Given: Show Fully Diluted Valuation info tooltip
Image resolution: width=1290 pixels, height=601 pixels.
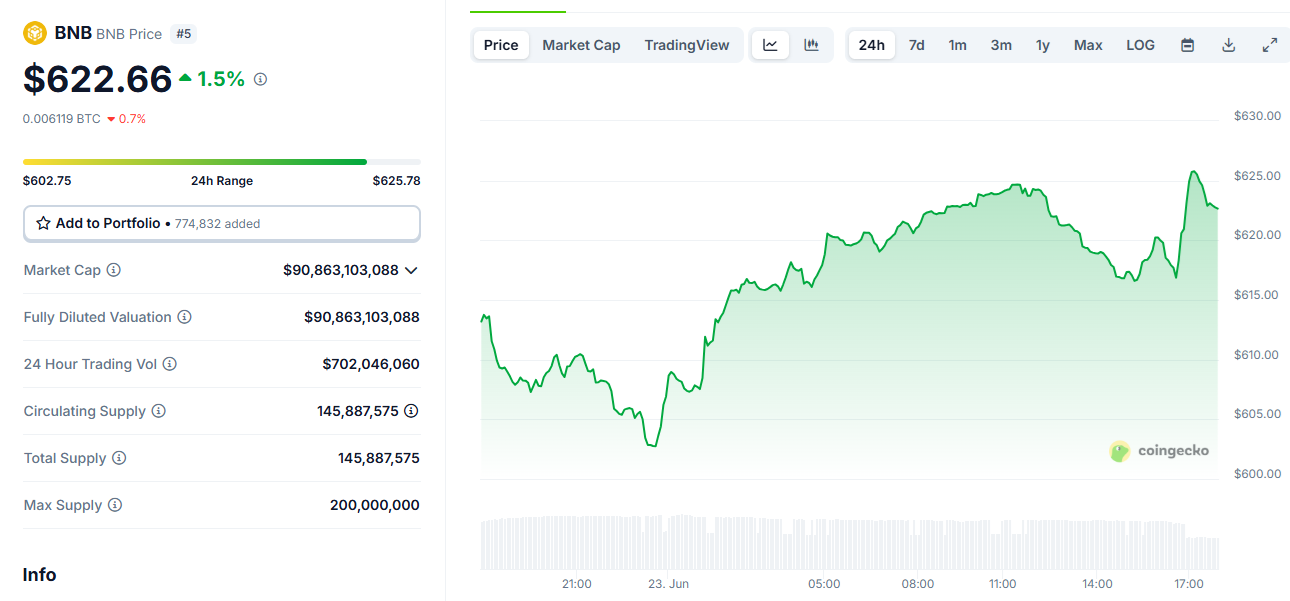Looking at the screenshot, I should [185, 317].
